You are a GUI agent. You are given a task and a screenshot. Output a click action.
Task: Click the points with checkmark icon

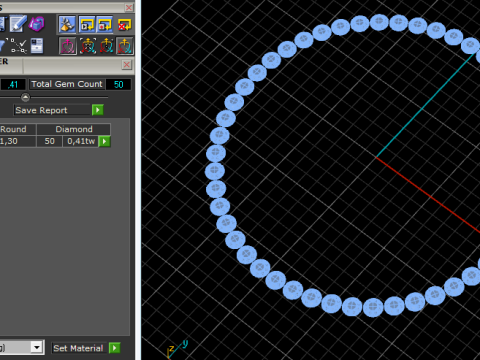click(x=19, y=46)
